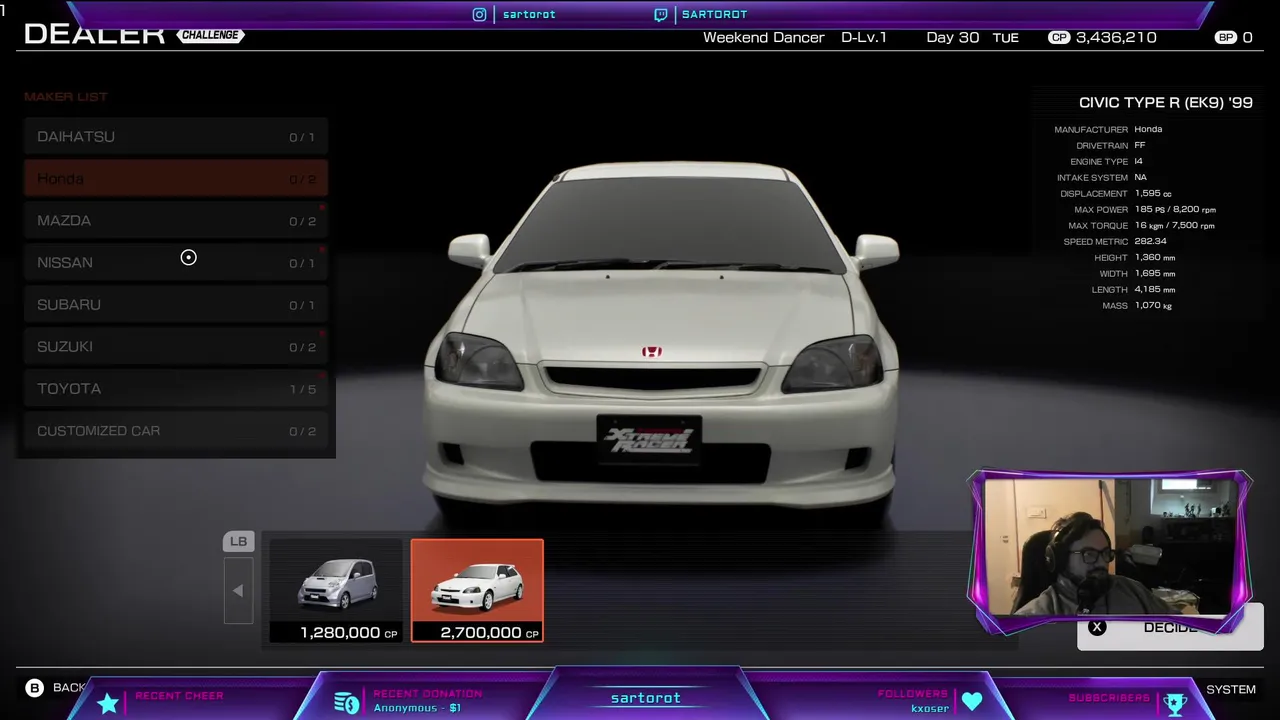This screenshot has width=1280, height=720.
Task: Click the MAX TORQUE 16 kgm value
Action: click(1175, 226)
